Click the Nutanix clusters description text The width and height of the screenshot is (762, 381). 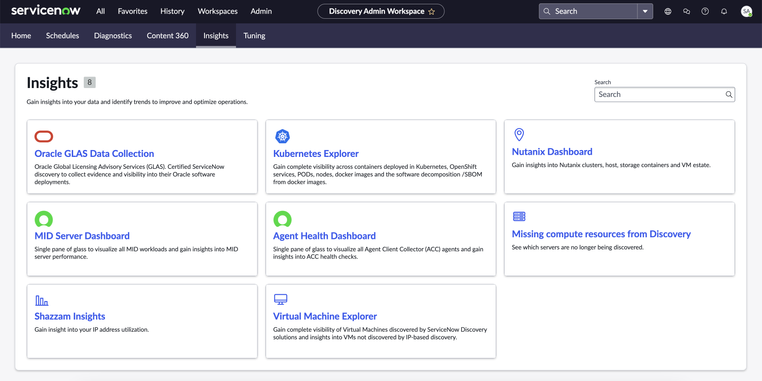click(x=611, y=165)
